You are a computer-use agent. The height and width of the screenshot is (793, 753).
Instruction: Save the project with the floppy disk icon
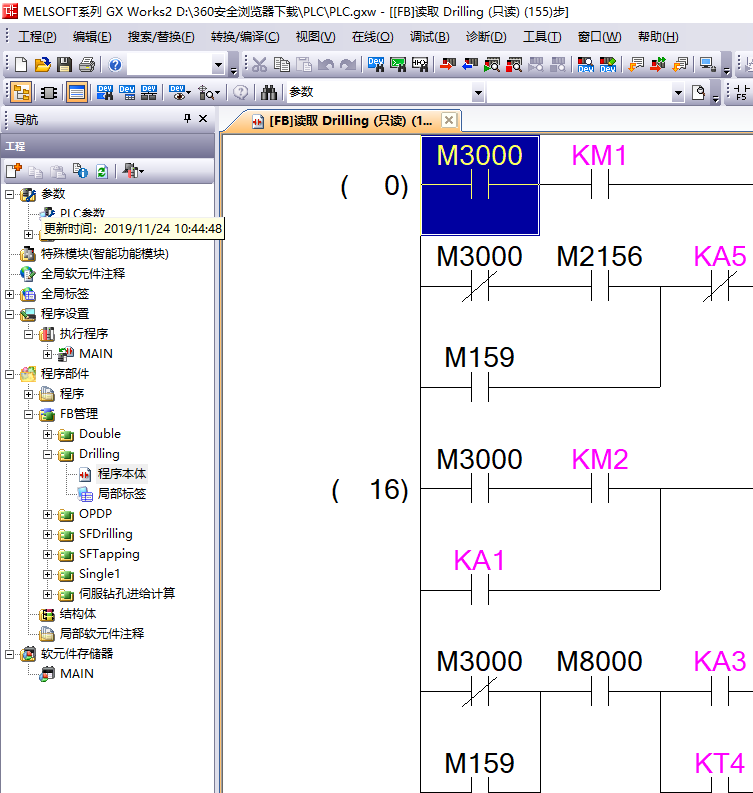64,65
